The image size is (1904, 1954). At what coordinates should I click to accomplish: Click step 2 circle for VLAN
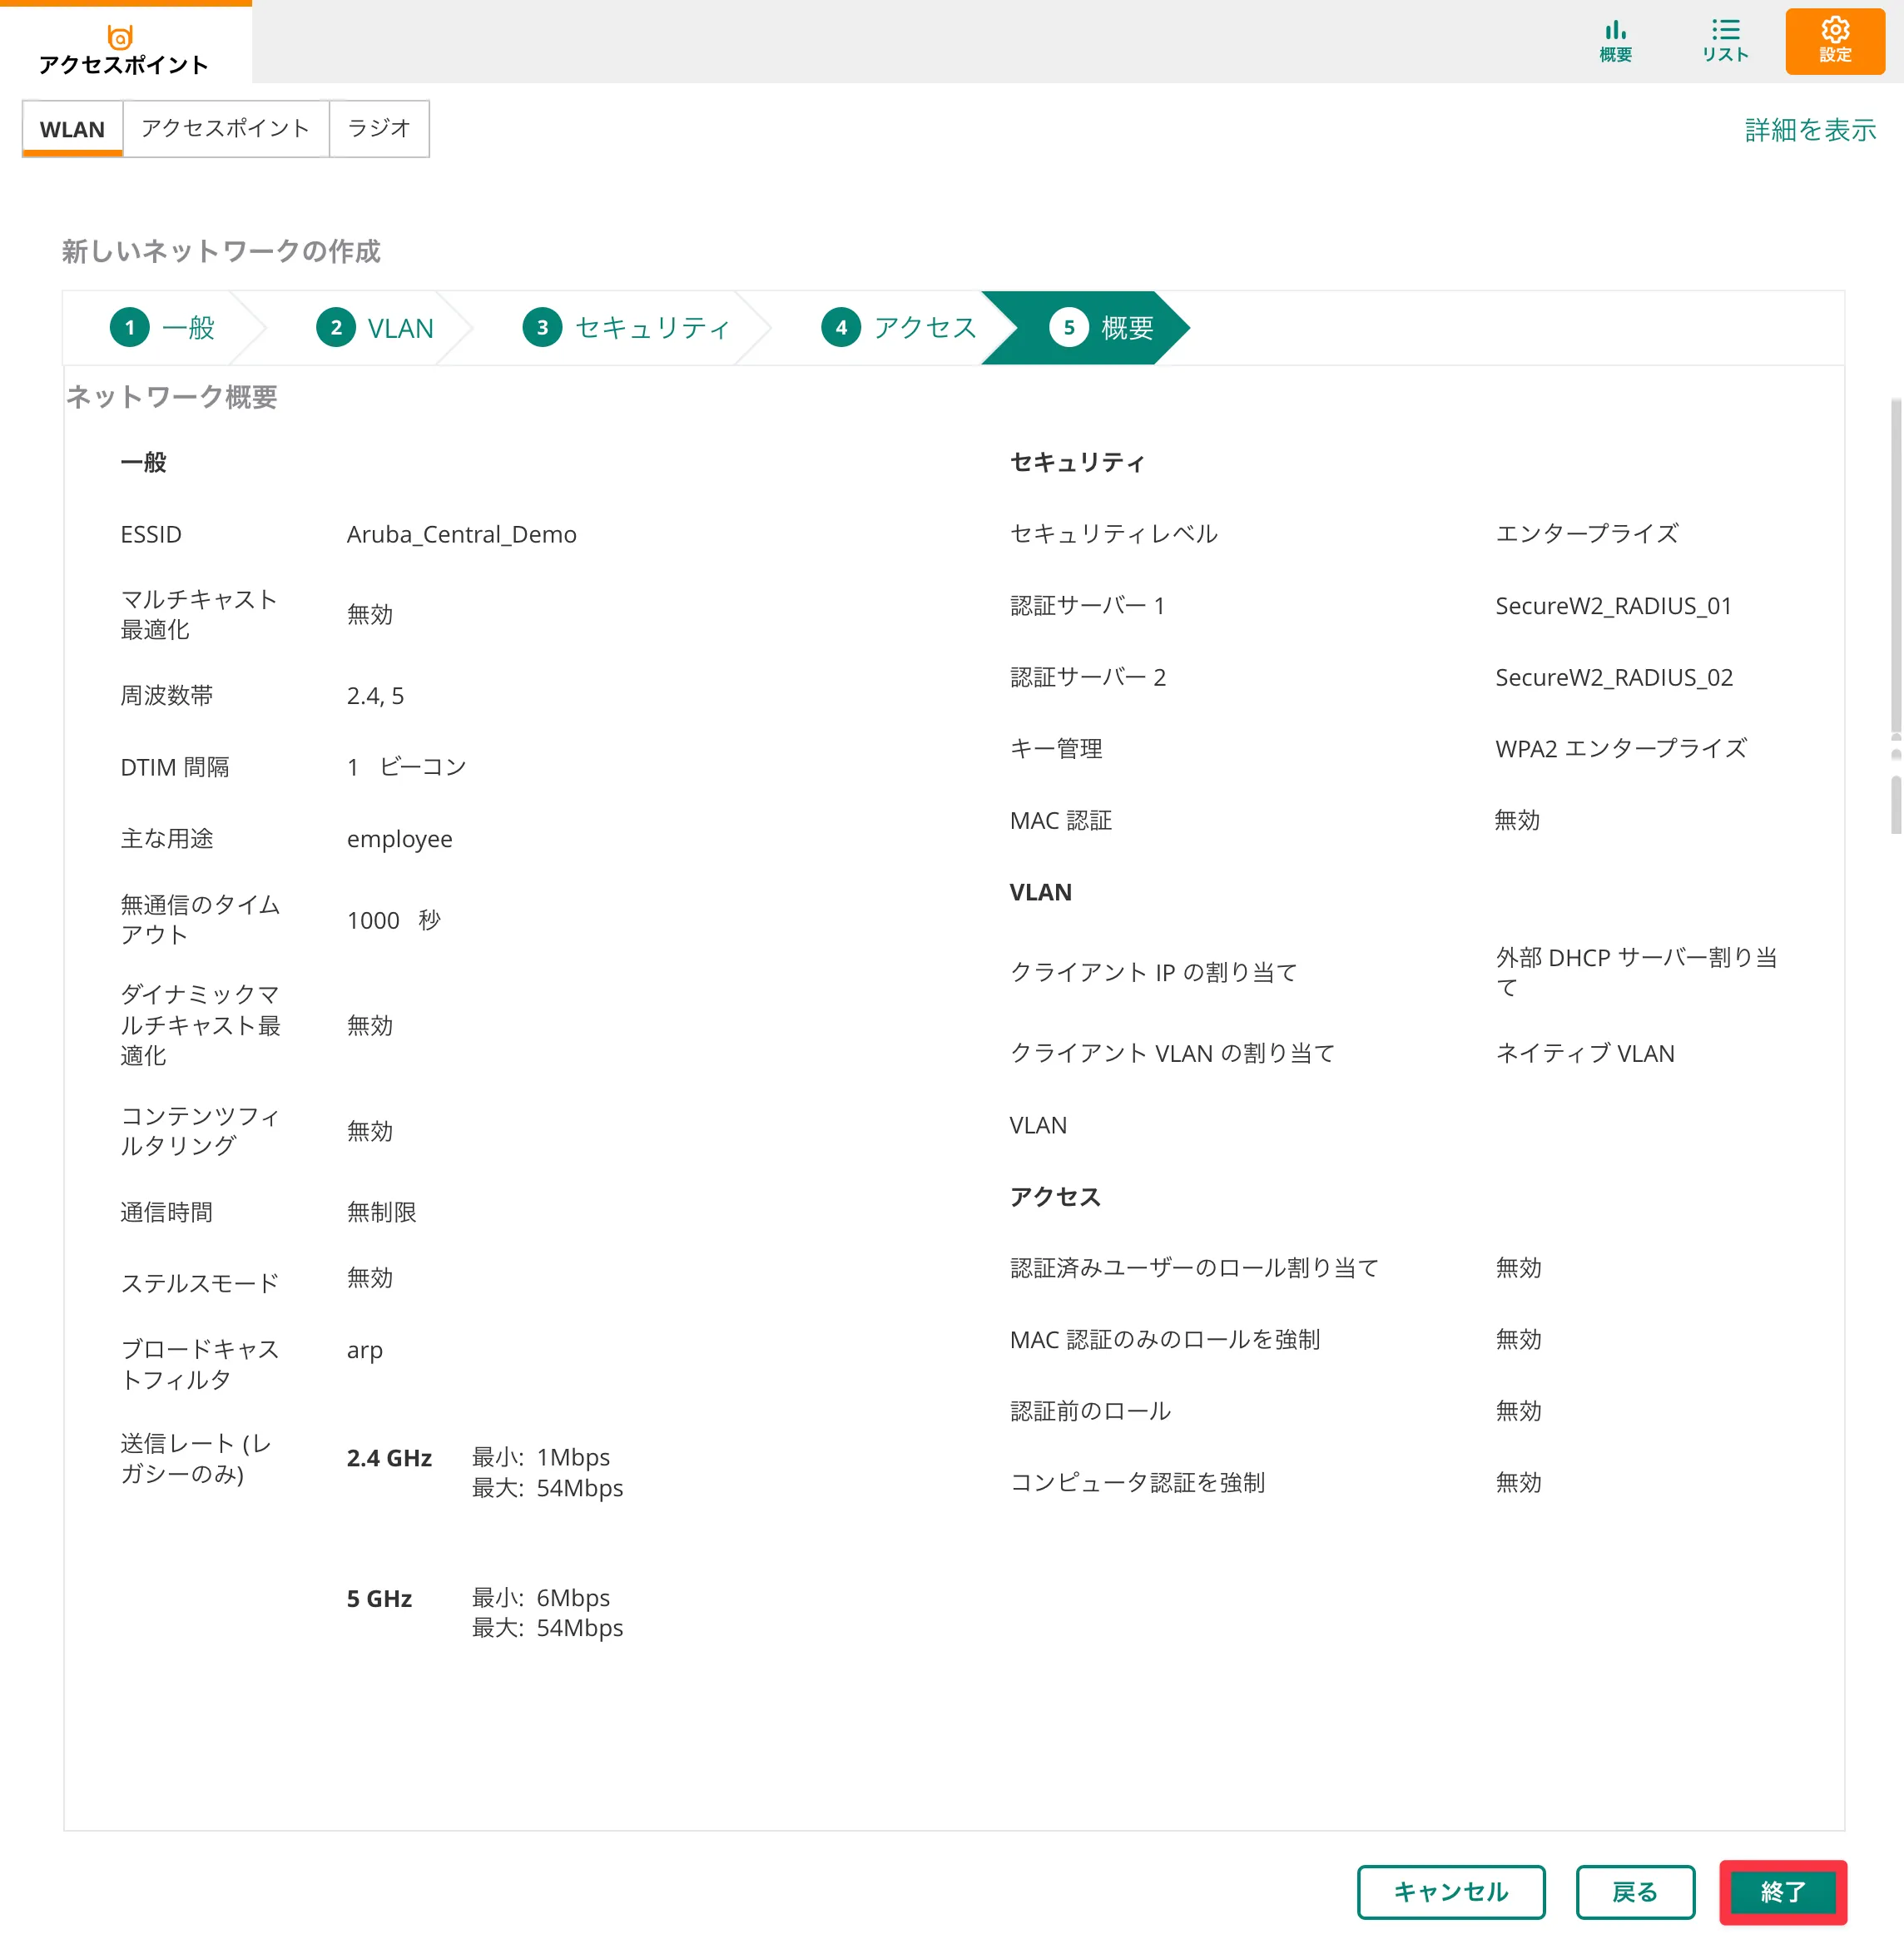[336, 328]
